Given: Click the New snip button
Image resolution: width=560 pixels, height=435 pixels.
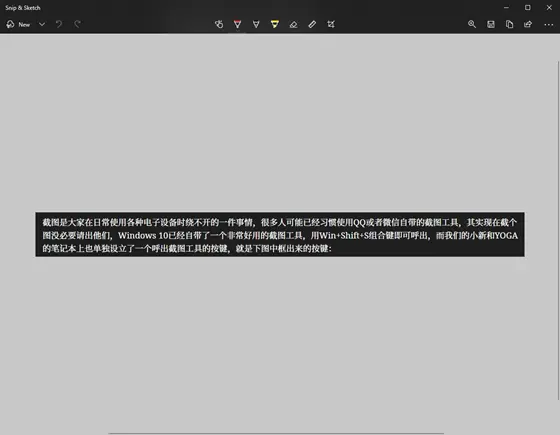Looking at the screenshot, I should (x=18, y=24).
